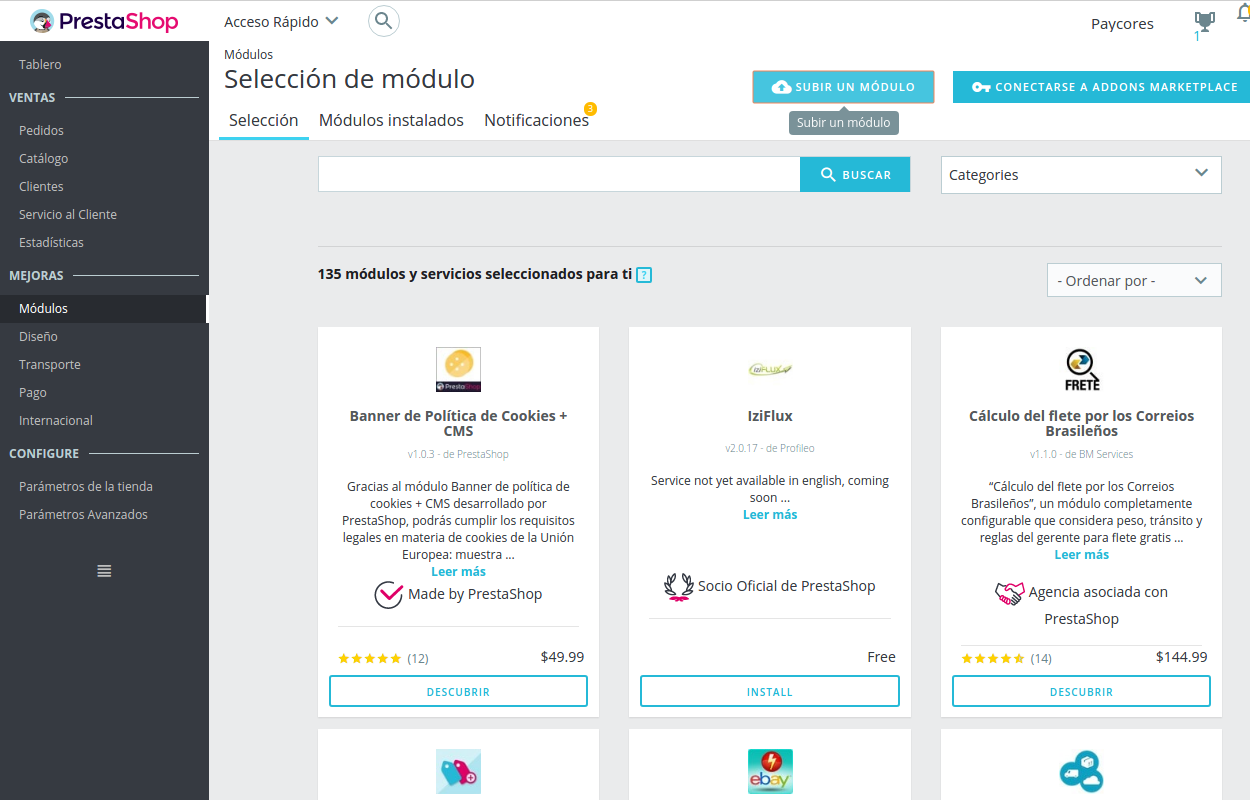Click the Socio Oficial laurel badge icon
Screen dimensions: 1250x800
(x=679, y=587)
